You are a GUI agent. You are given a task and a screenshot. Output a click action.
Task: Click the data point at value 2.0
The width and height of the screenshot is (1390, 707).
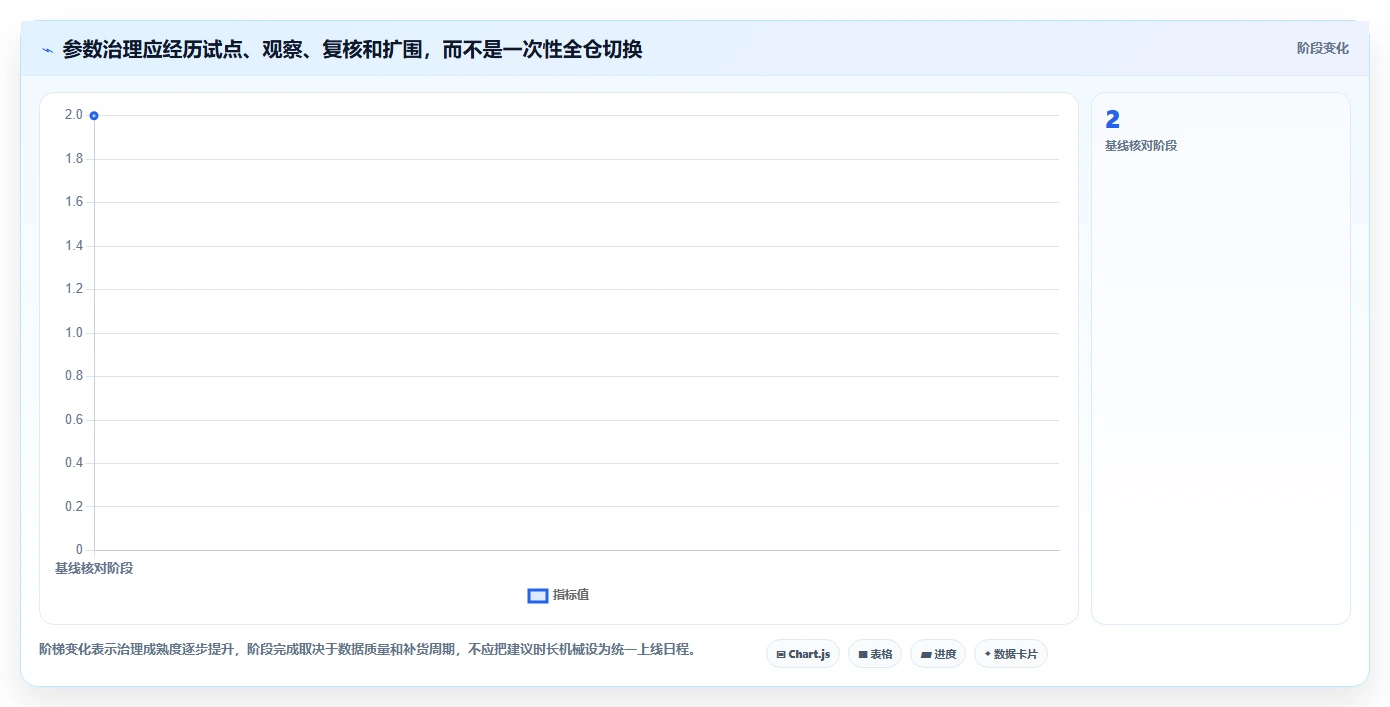pos(94,115)
